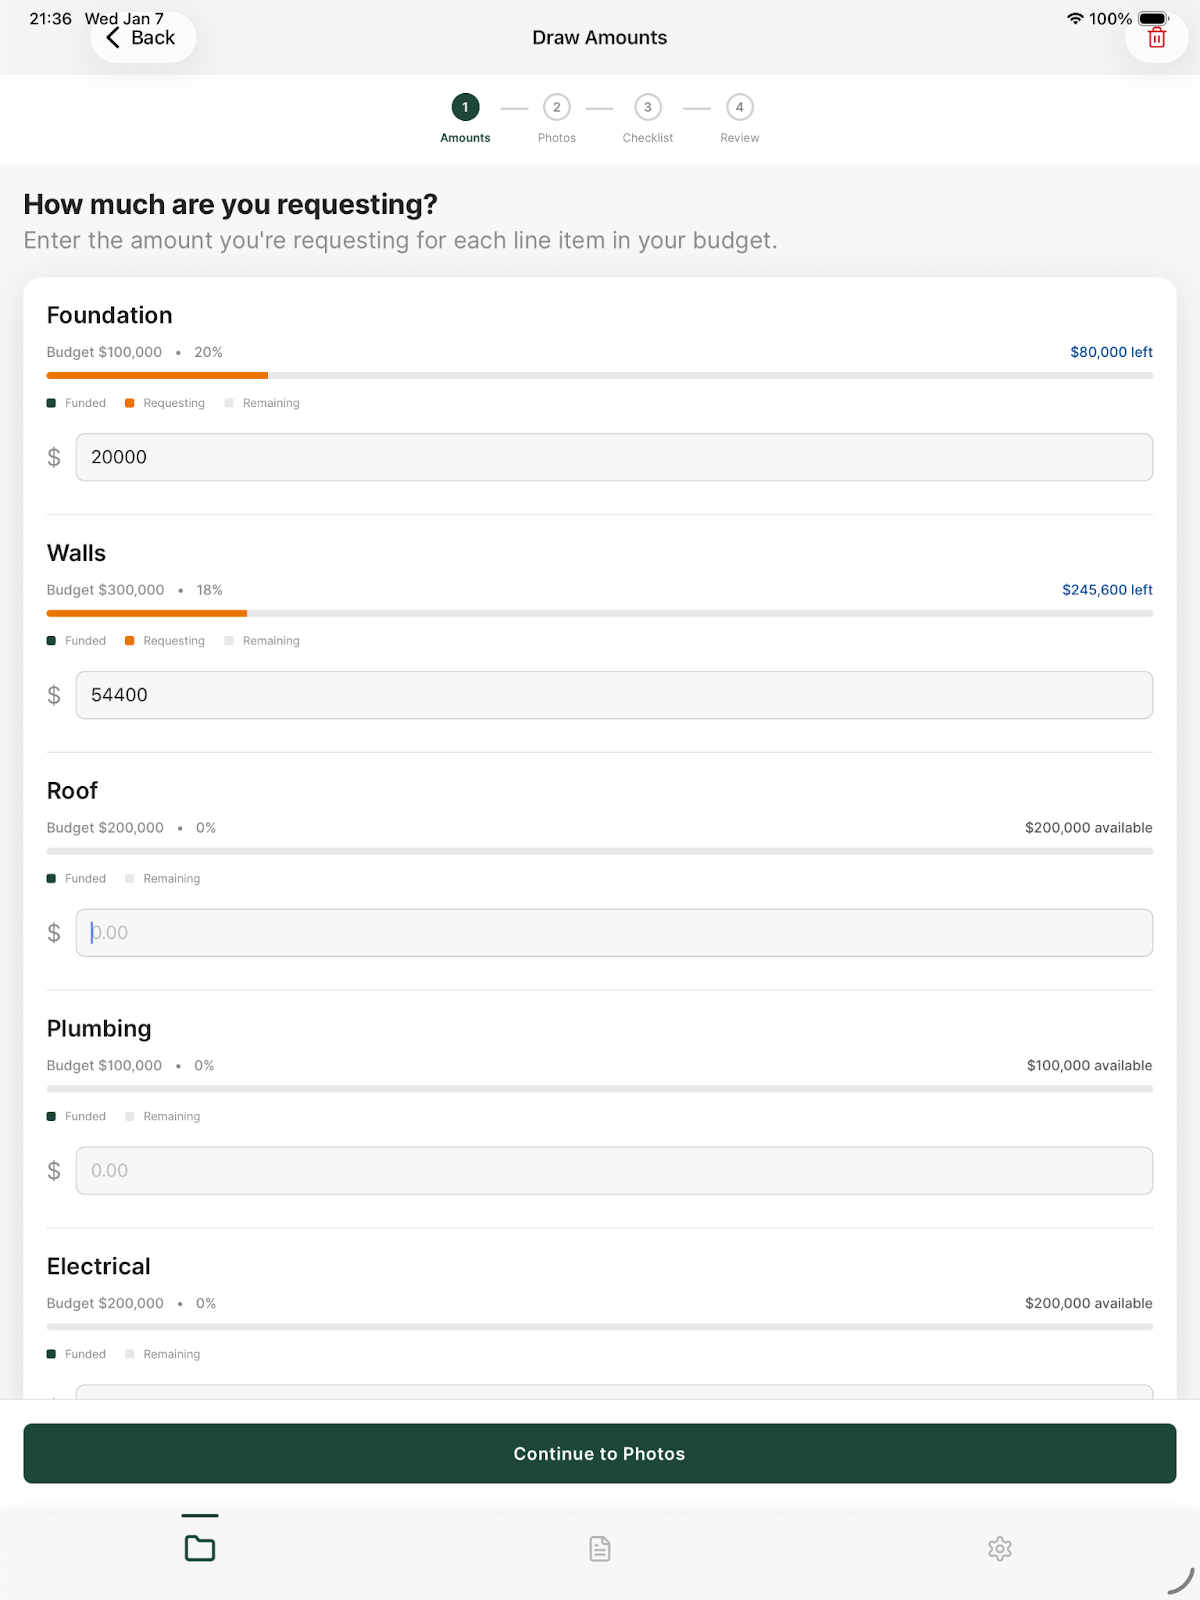Image resolution: width=1200 pixels, height=1600 pixels.
Task: Click the Wi-Fi status icon
Action: (x=1075, y=19)
